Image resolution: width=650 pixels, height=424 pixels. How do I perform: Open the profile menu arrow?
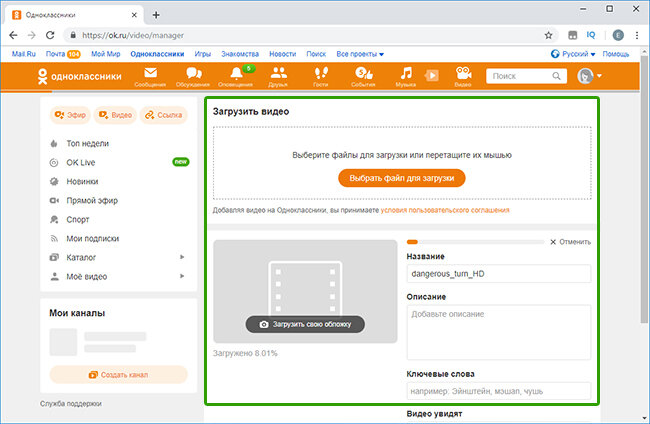coord(599,76)
